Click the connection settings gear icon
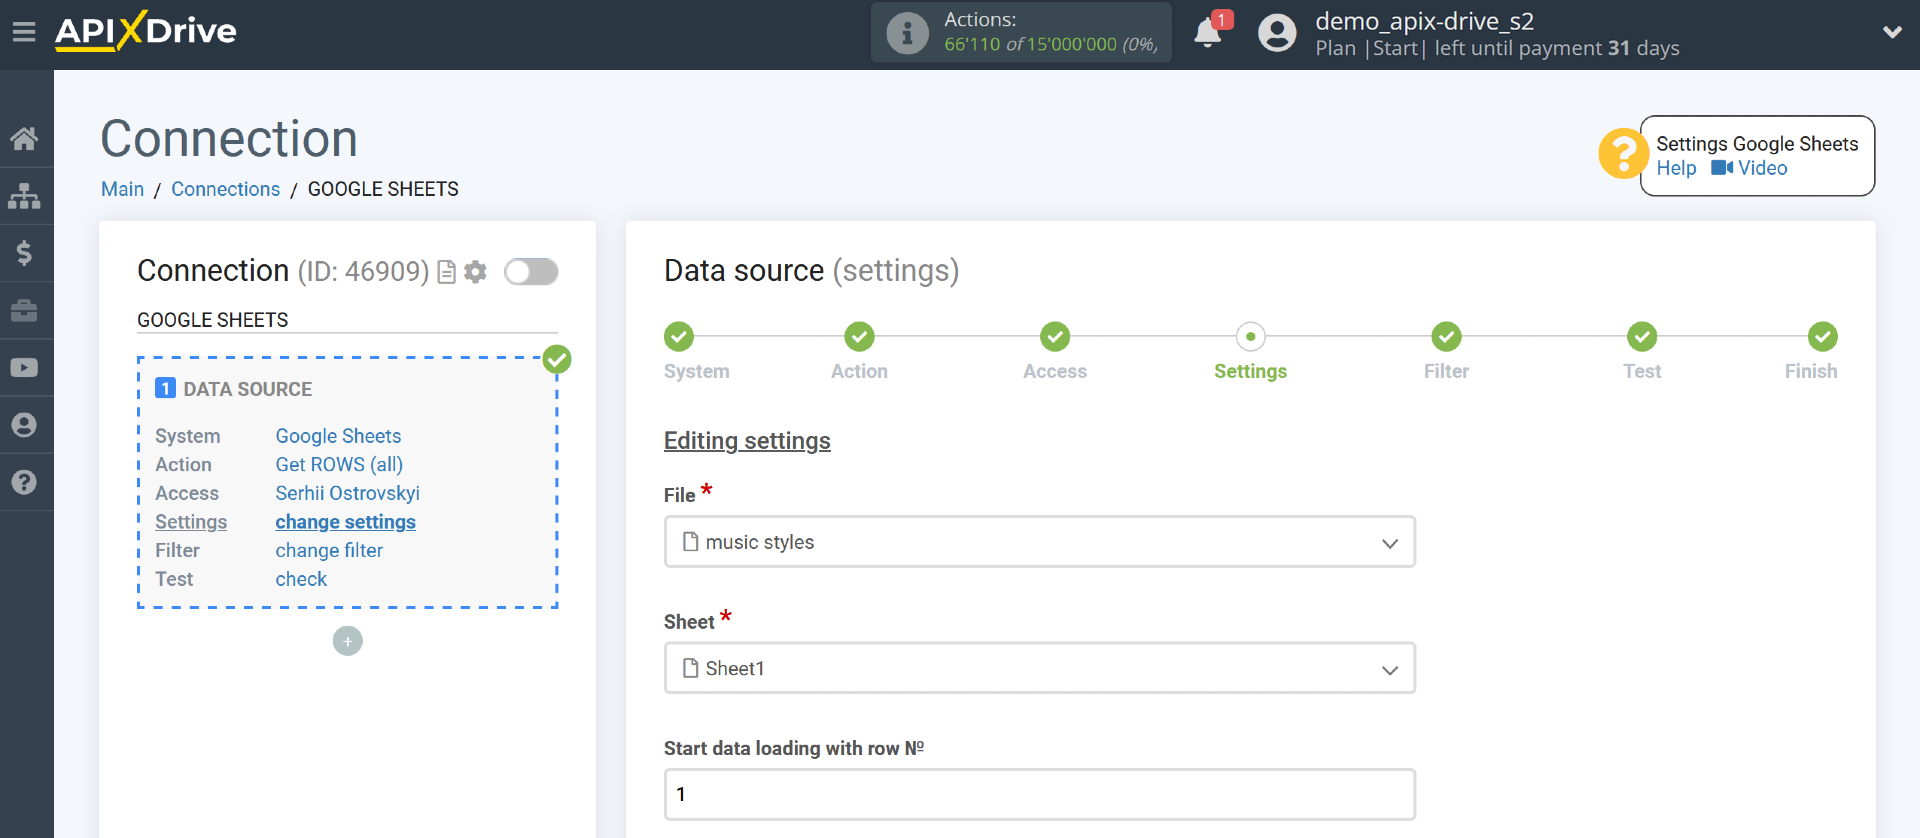Viewport: 1920px width, 838px height. pos(476,272)
